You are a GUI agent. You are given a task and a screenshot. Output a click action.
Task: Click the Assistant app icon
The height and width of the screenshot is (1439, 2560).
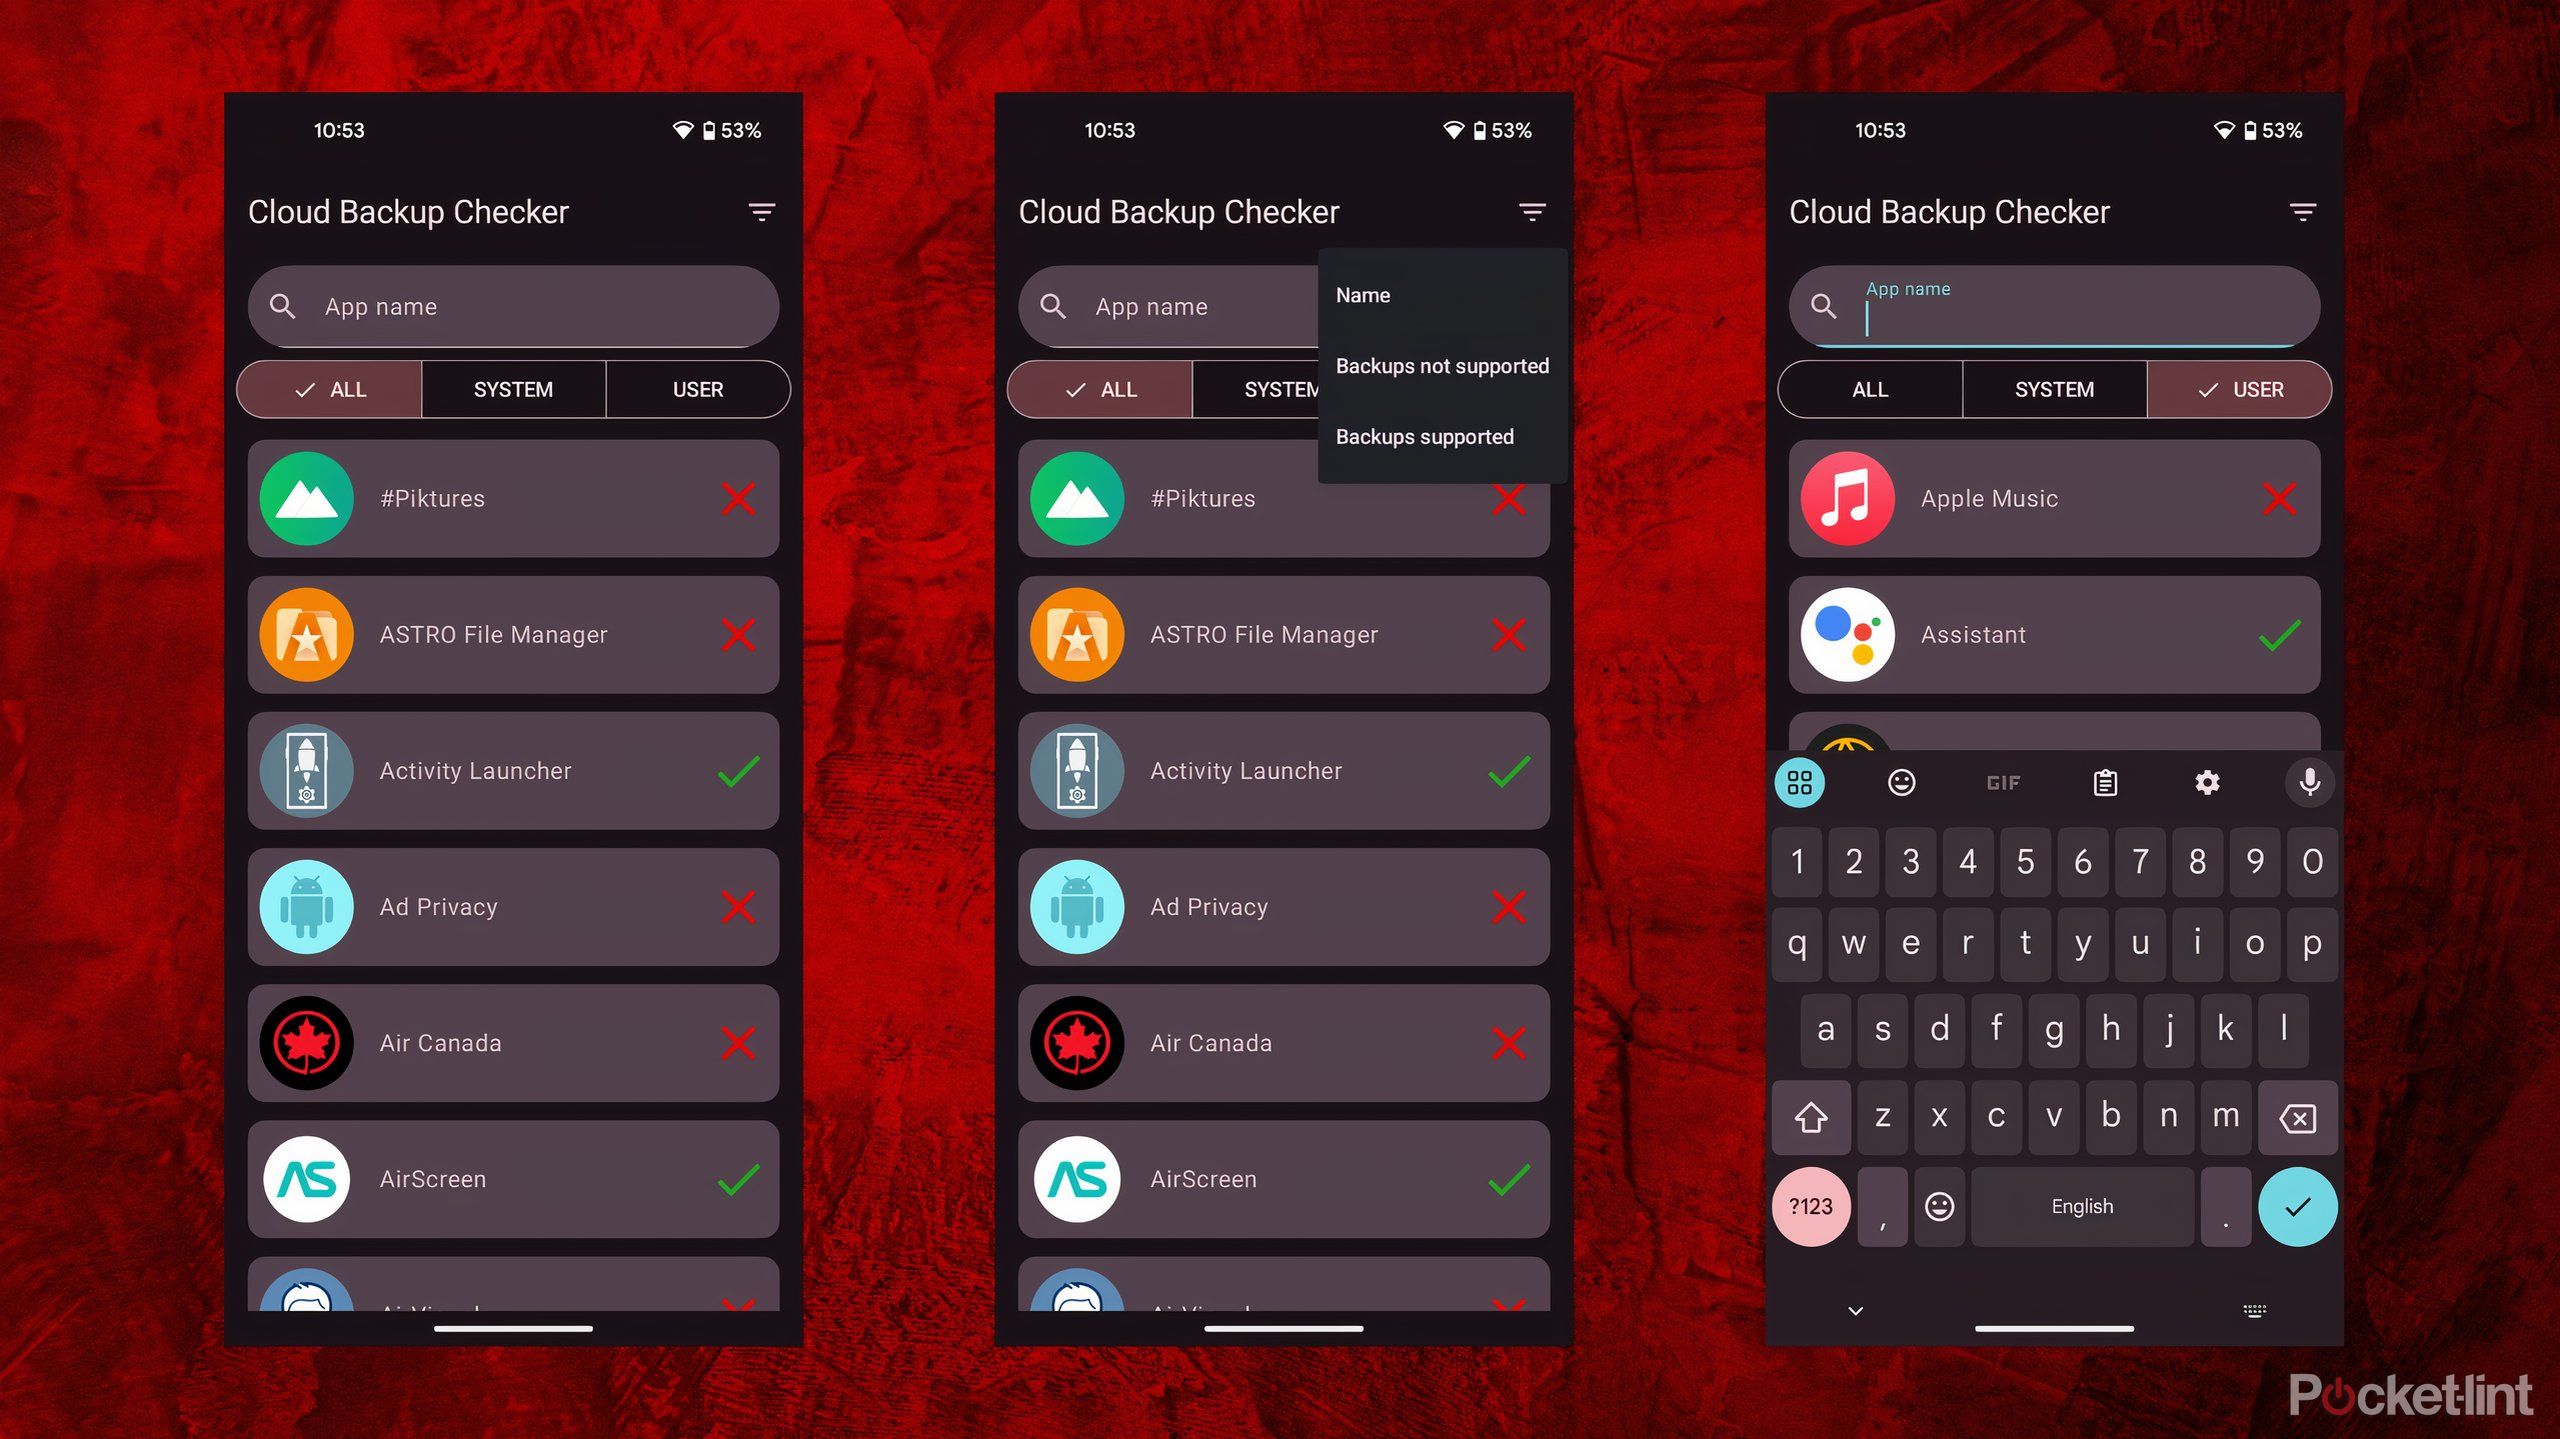1848,633
